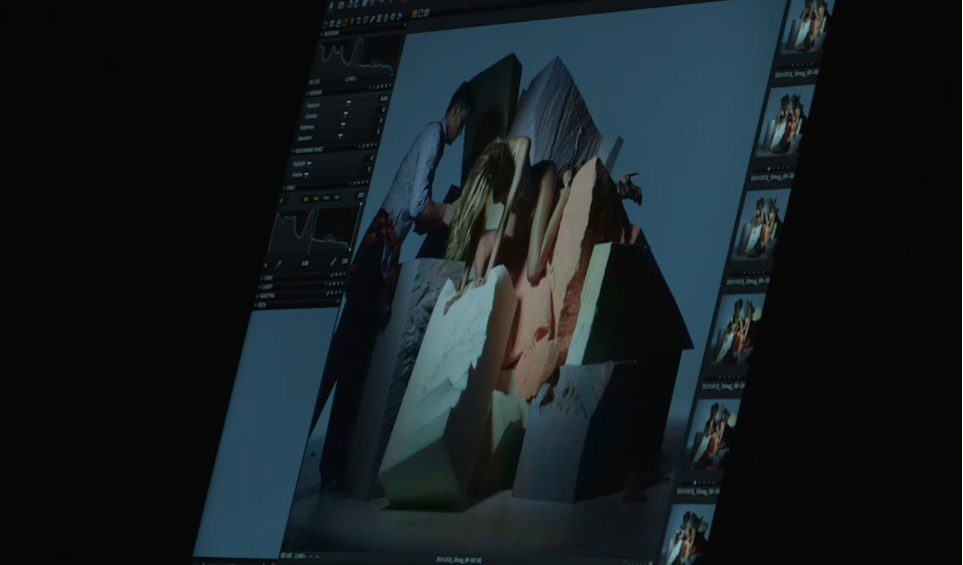Open the Output gear tool tab
This screenshot has width=963, height=565.
(x=393, y=16)
